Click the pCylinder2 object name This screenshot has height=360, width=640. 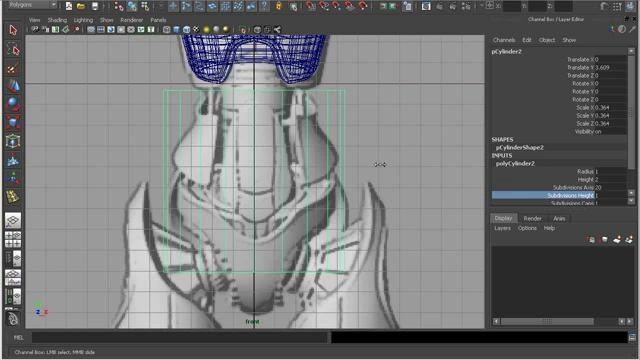[507, 52]
